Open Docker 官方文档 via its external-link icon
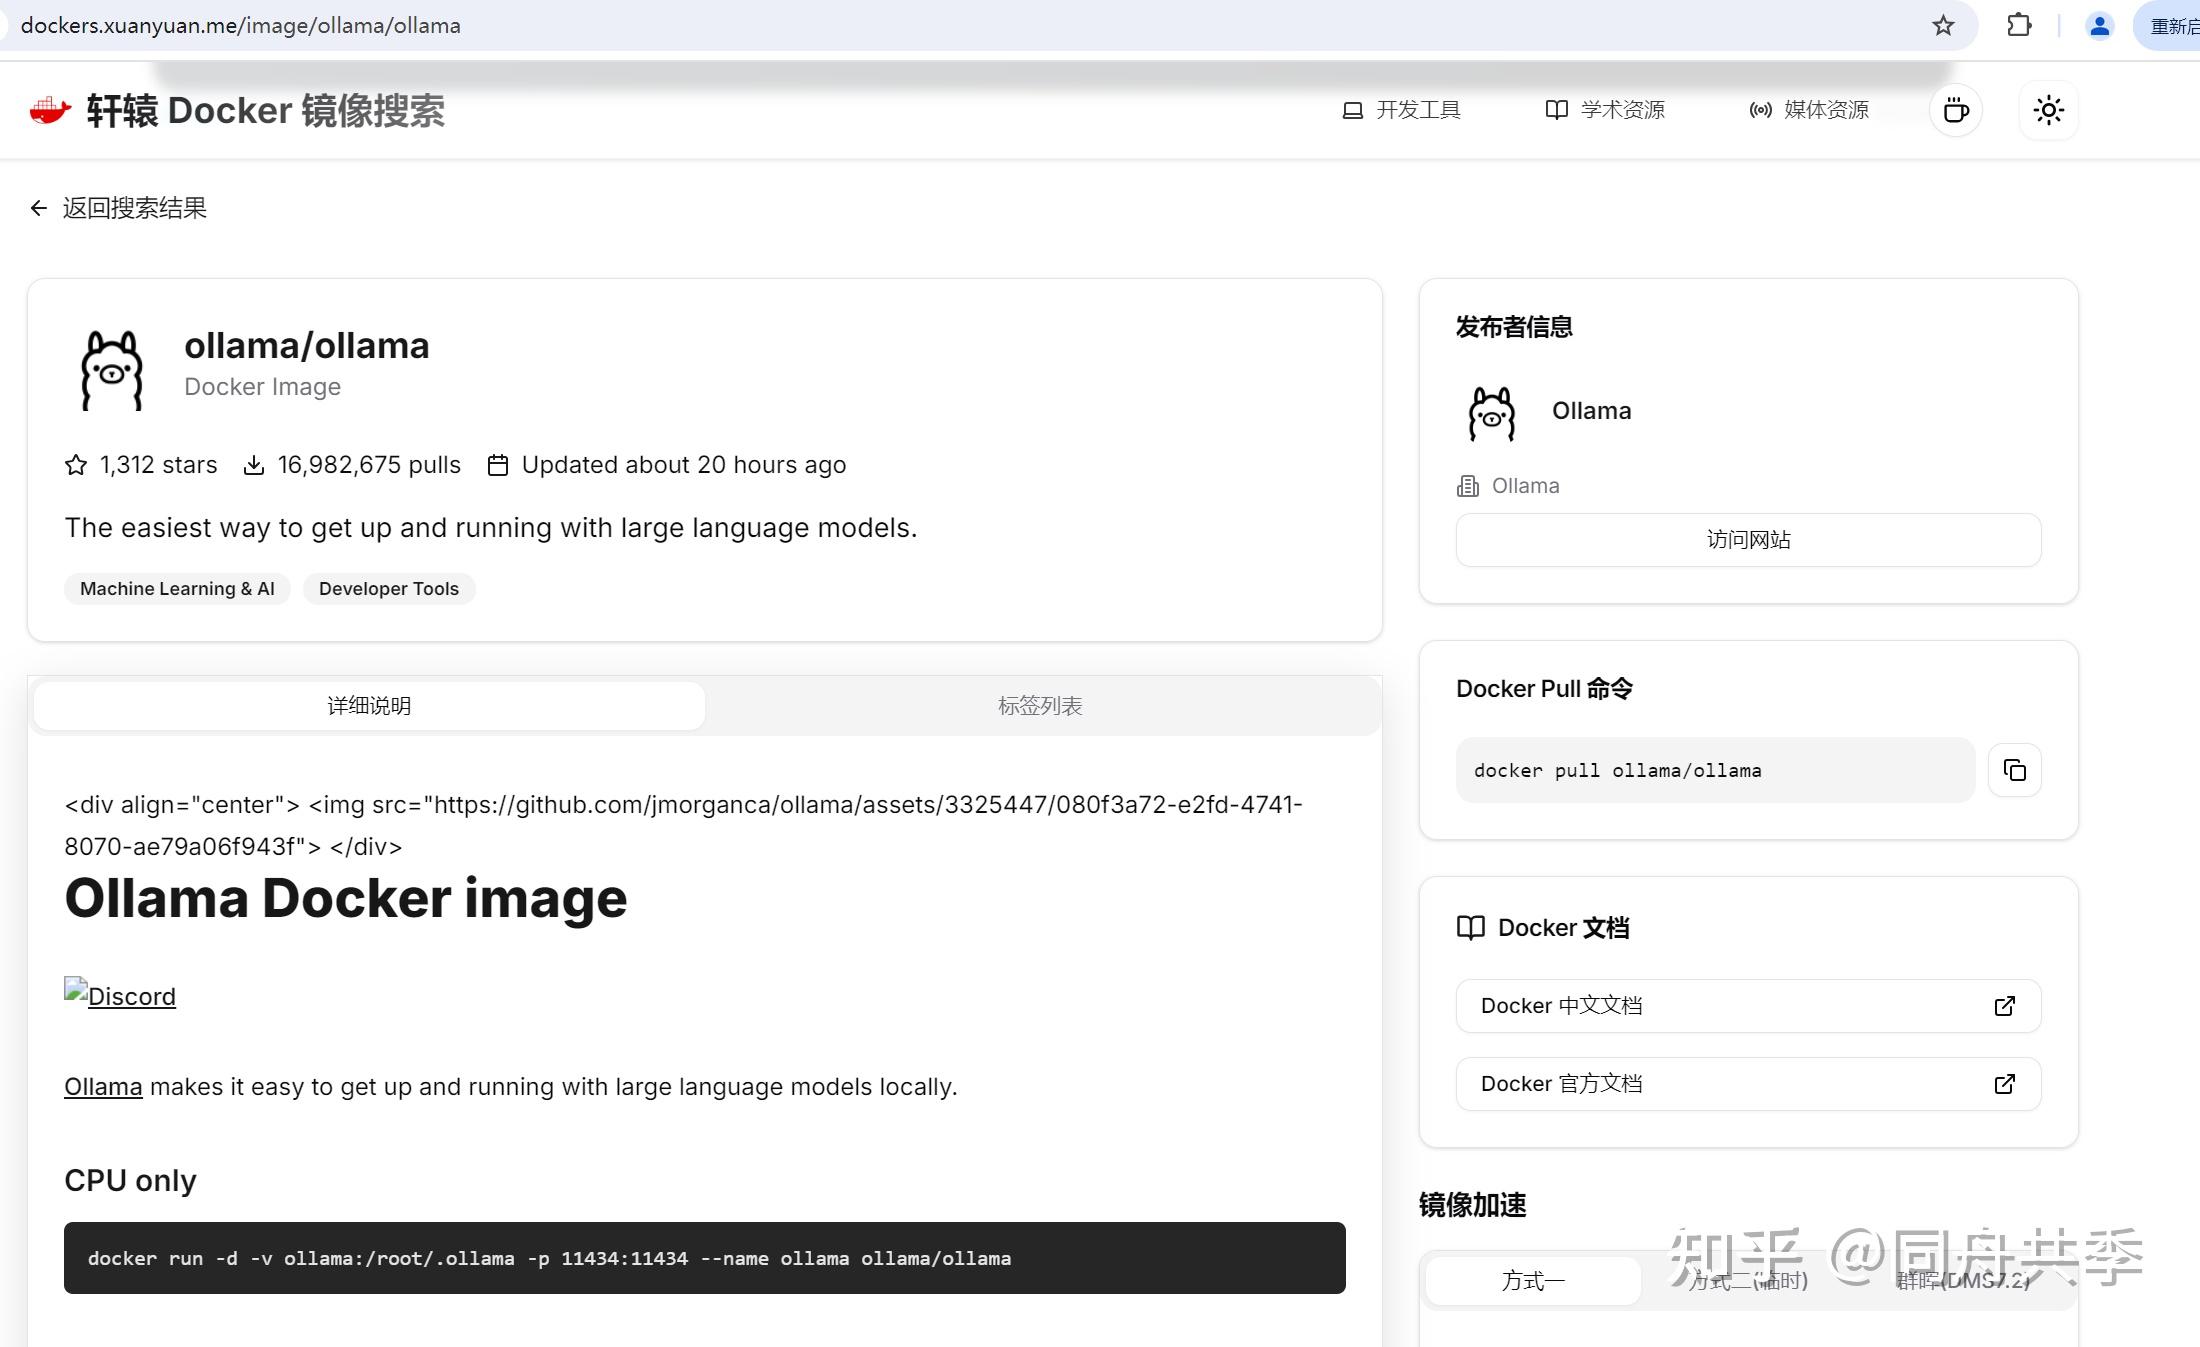 coord(2004,1083)
